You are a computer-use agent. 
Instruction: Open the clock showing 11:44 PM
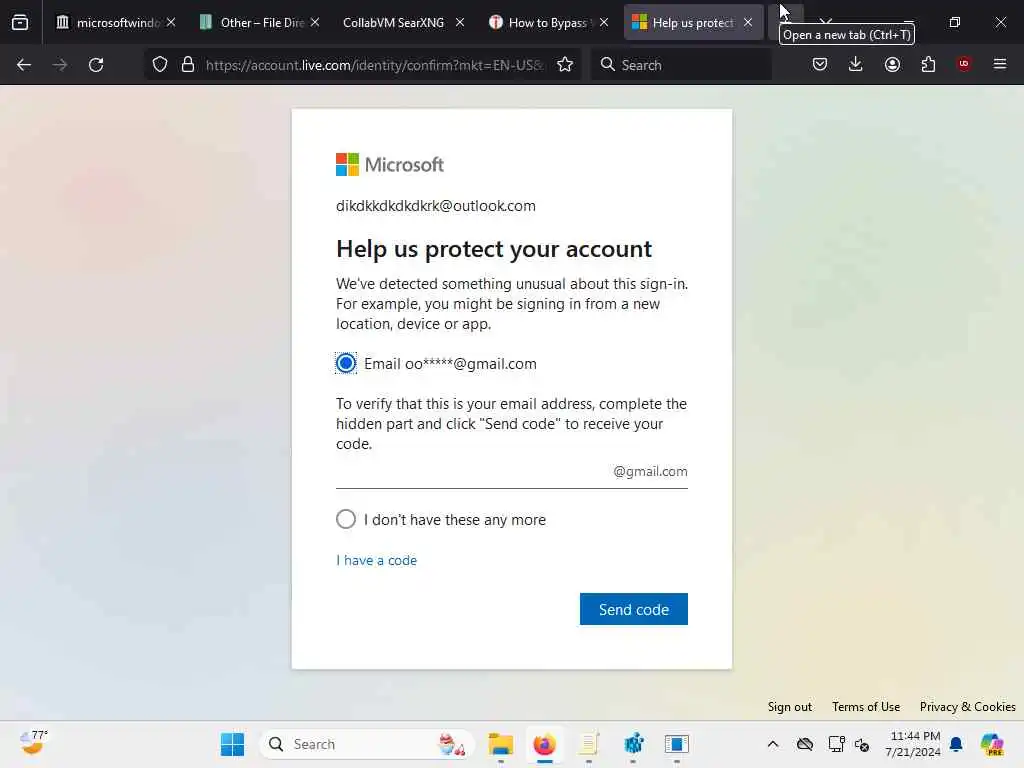pos(913,744)
